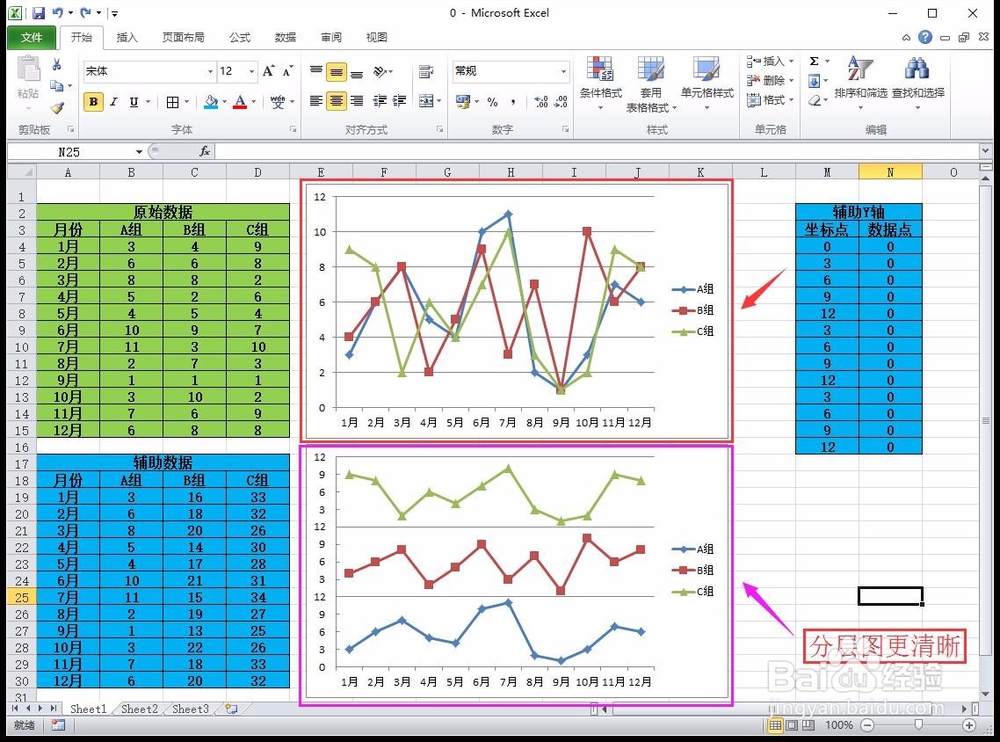1000x742 pixels.
Task: Click Format as Table (套用表格格式)
Action: (x=651, y=84)
